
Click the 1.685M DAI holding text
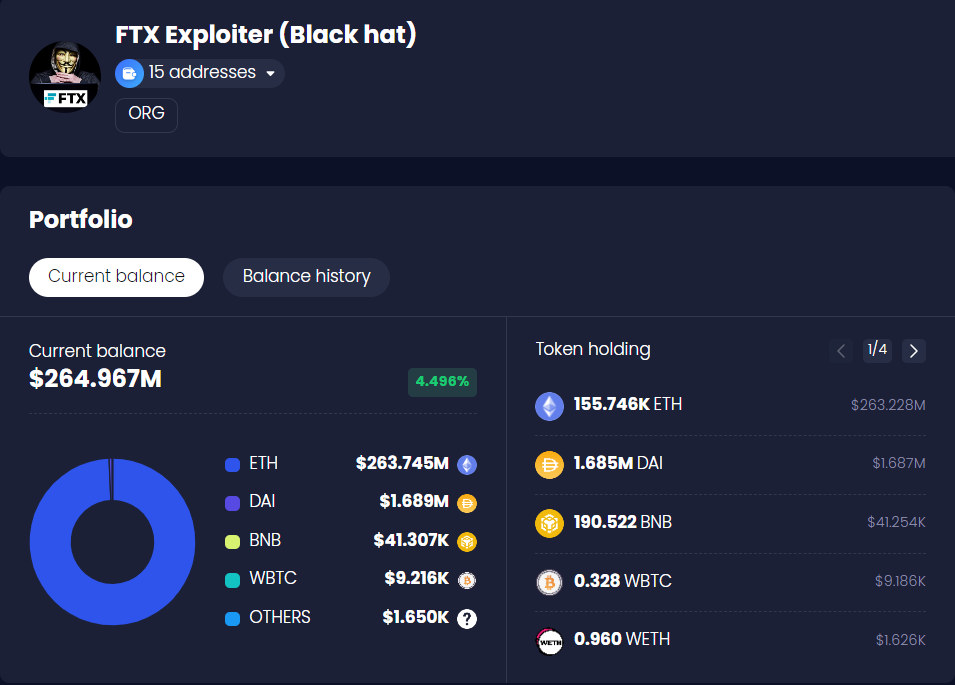point(618,463)
